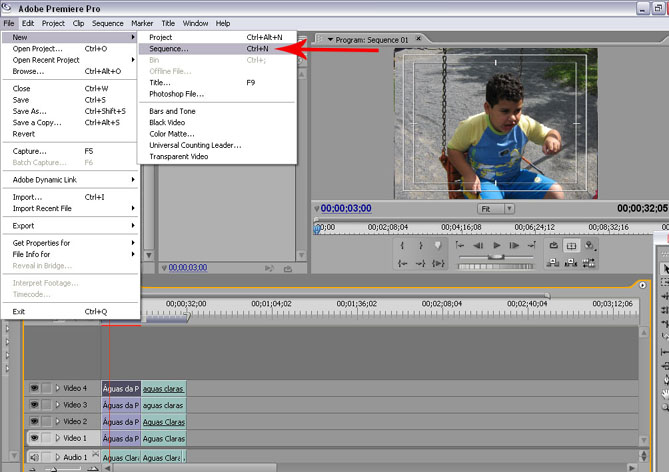Image resolution: width=669 pixels, height=472 pixels.
Task: Click the Set In Point icon
Action: point(403,245)
